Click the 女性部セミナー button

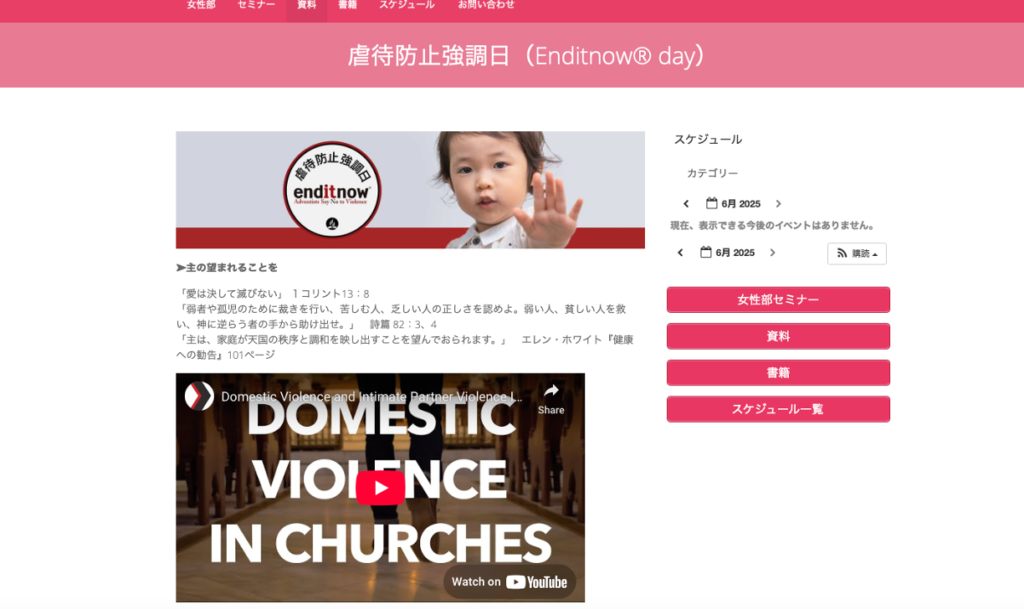(778, 300)
